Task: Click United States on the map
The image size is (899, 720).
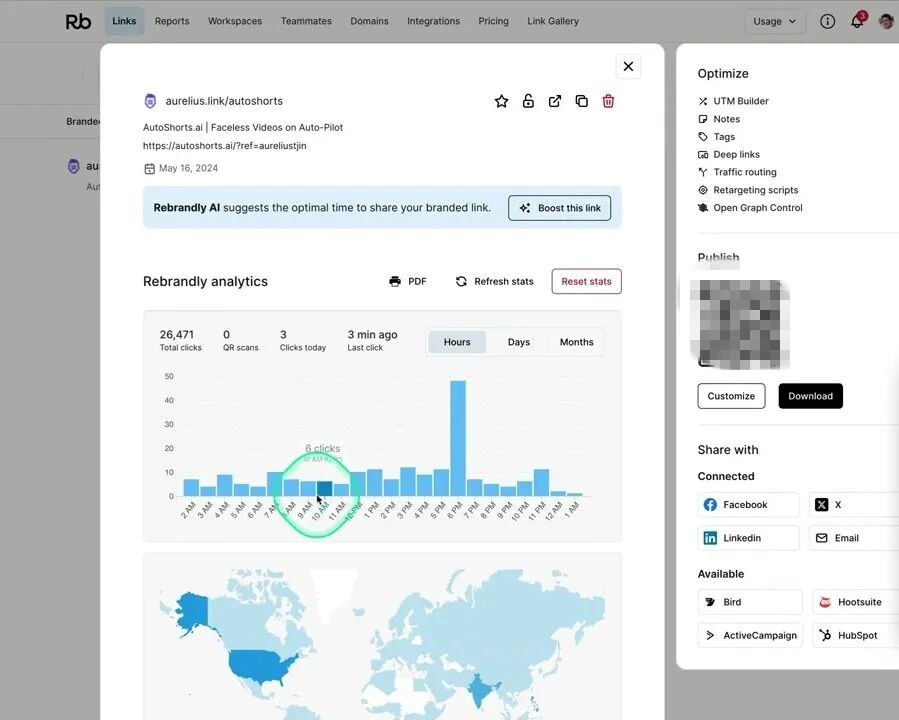Action: [256, 665]
